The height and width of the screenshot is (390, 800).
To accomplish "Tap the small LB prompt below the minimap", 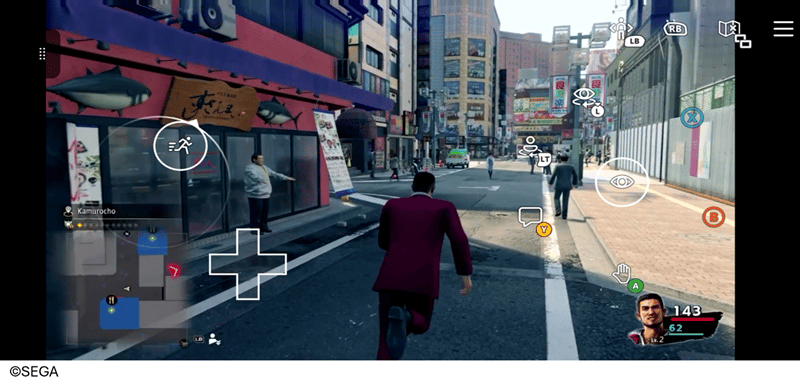I will pyautogui.click(x=198, y=338).
